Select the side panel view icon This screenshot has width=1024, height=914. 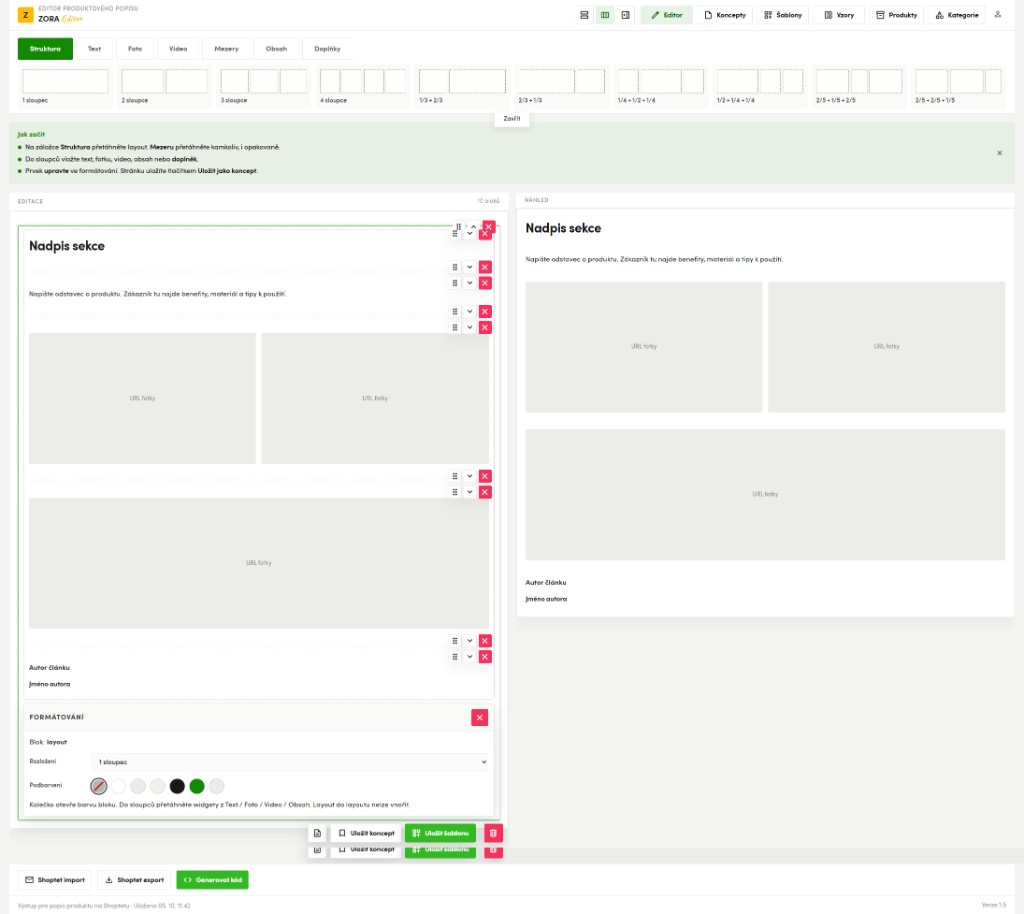[x=626, y=15]
